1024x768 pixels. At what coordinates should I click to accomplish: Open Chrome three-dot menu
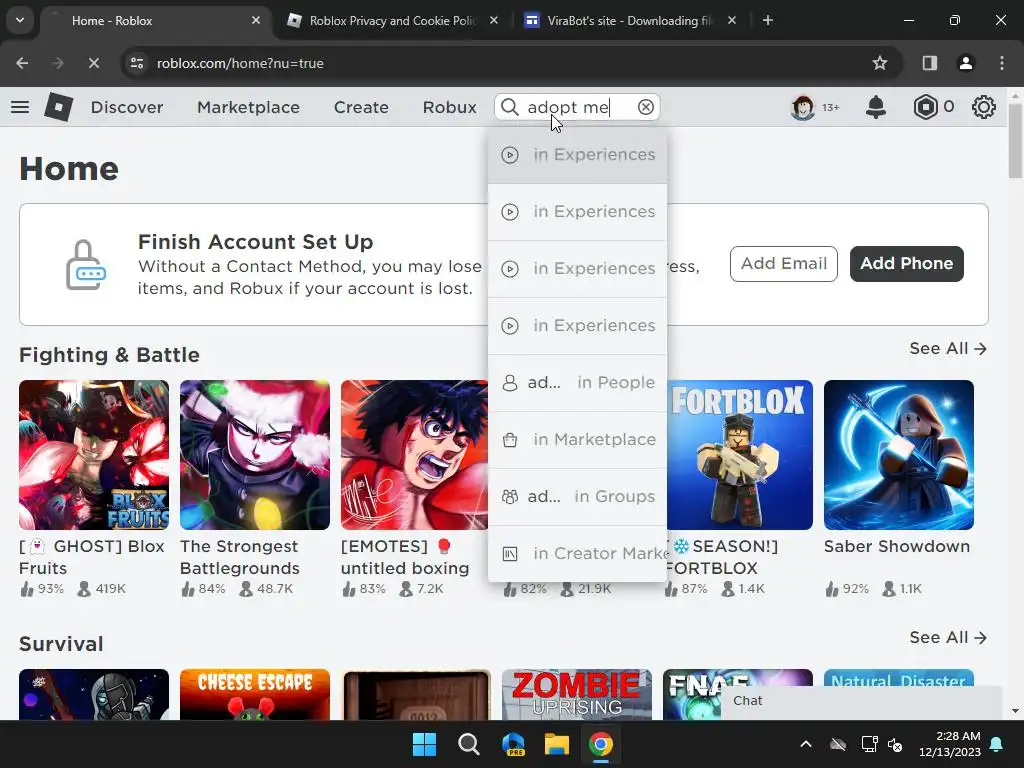click(1002, 63)
